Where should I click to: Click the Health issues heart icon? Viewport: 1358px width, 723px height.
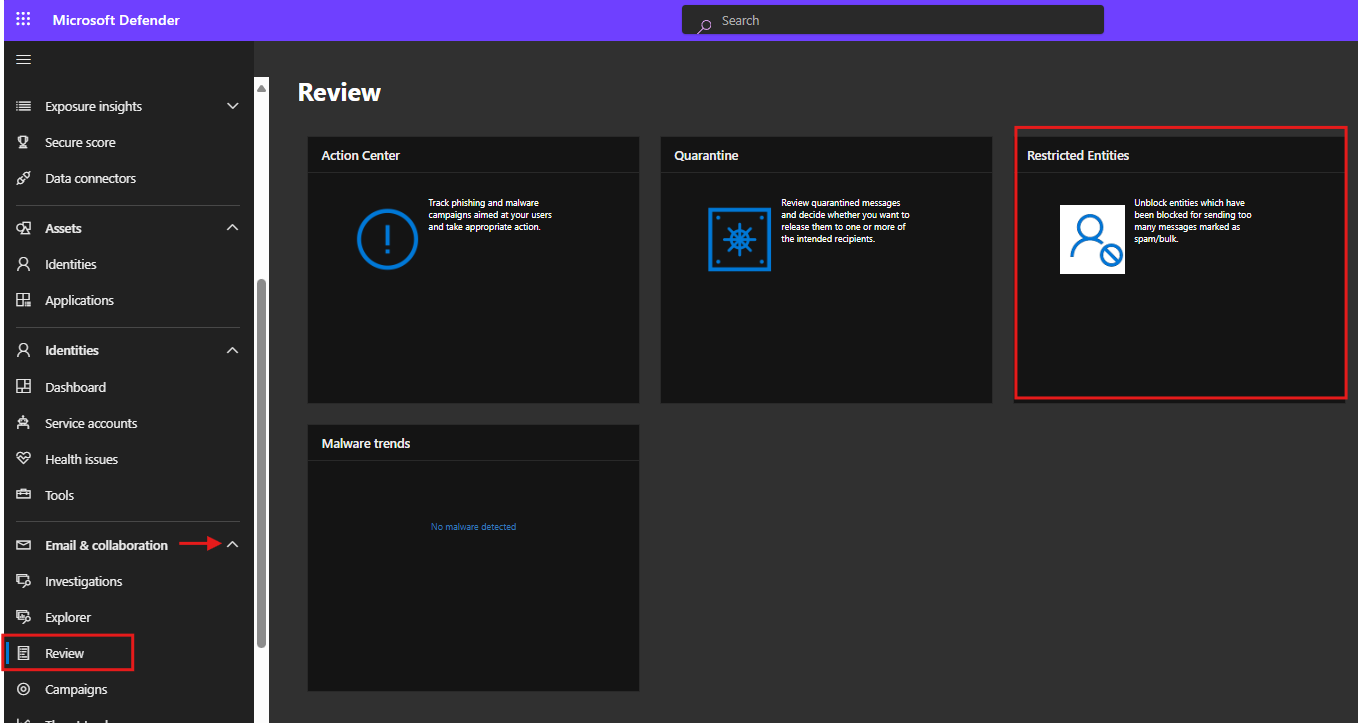tap(24, 459)
